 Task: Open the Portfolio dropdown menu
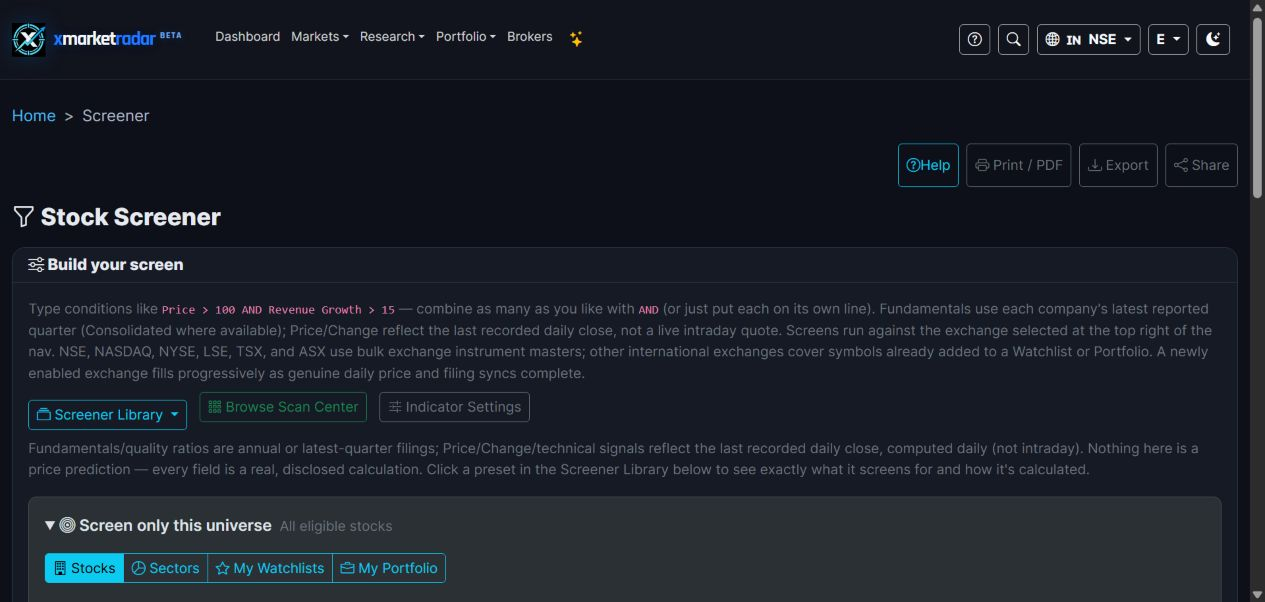point(466,37)
